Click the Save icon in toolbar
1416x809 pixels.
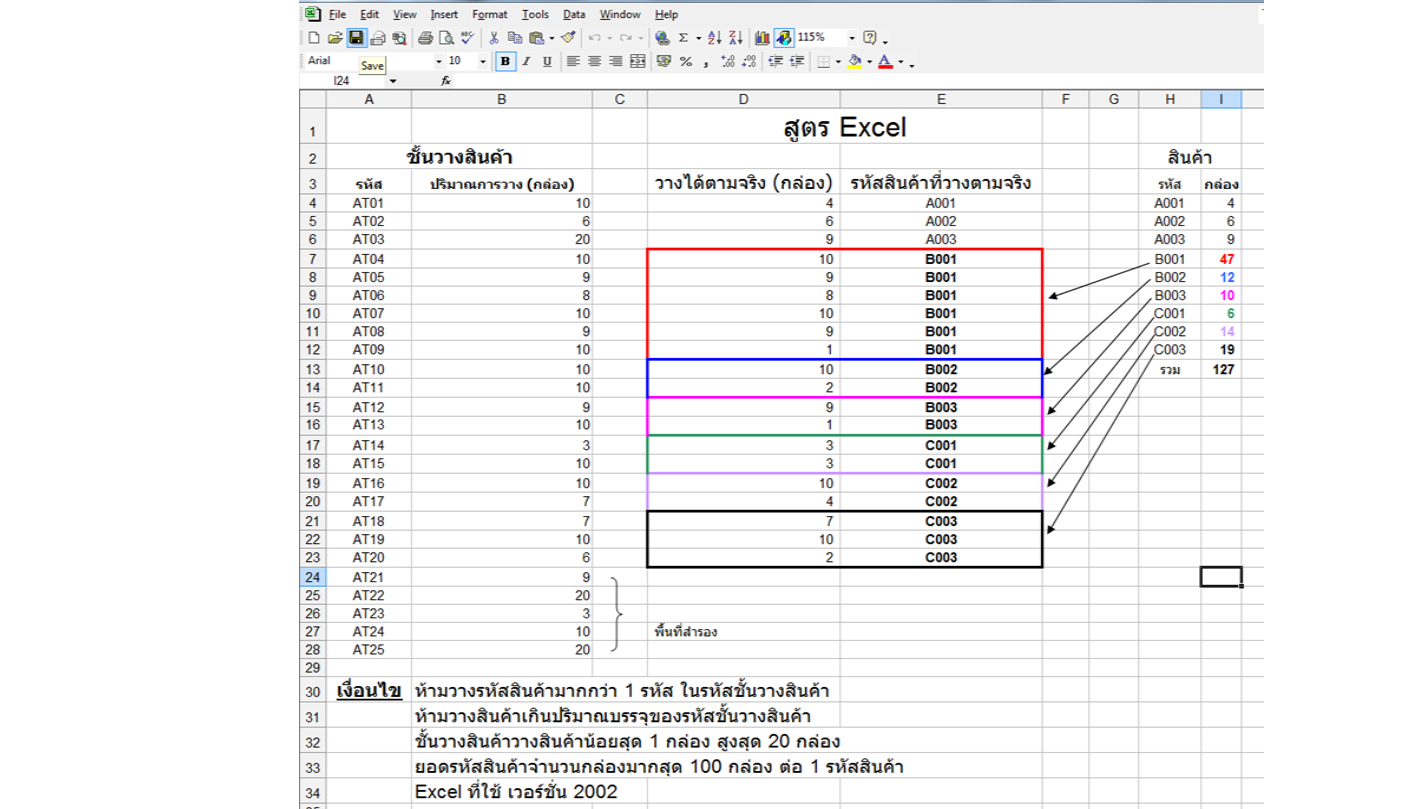[356, 38]
